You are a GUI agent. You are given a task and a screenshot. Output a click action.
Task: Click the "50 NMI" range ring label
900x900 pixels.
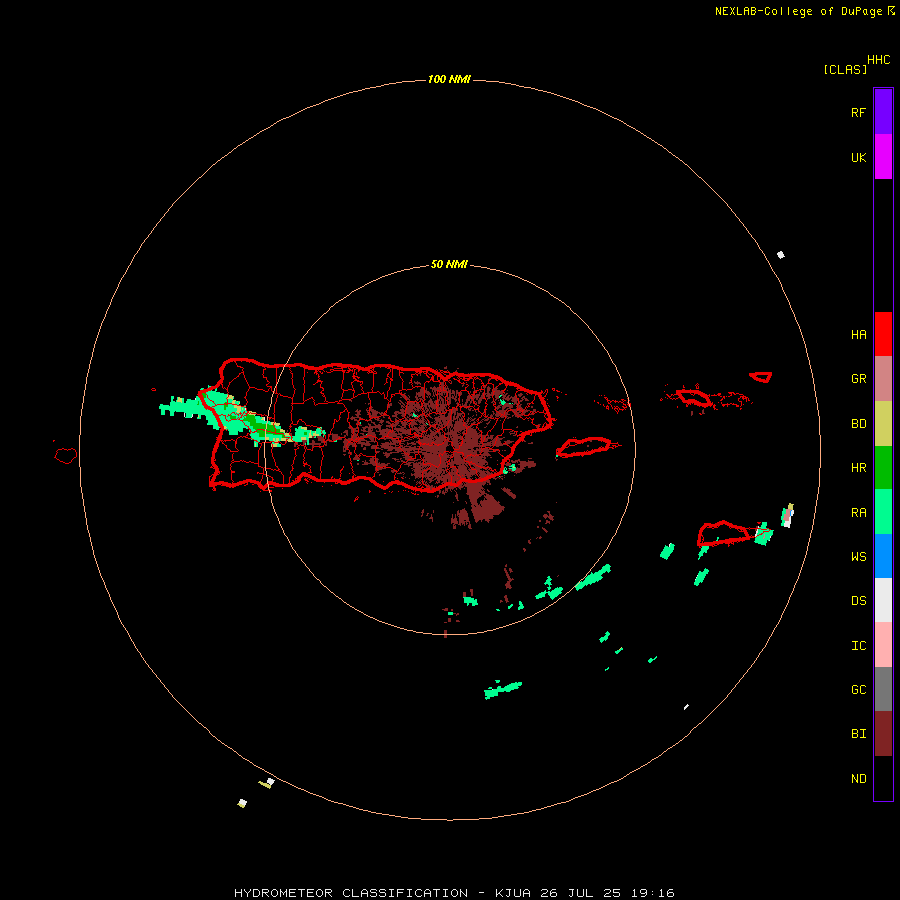[x=449, y=265]
